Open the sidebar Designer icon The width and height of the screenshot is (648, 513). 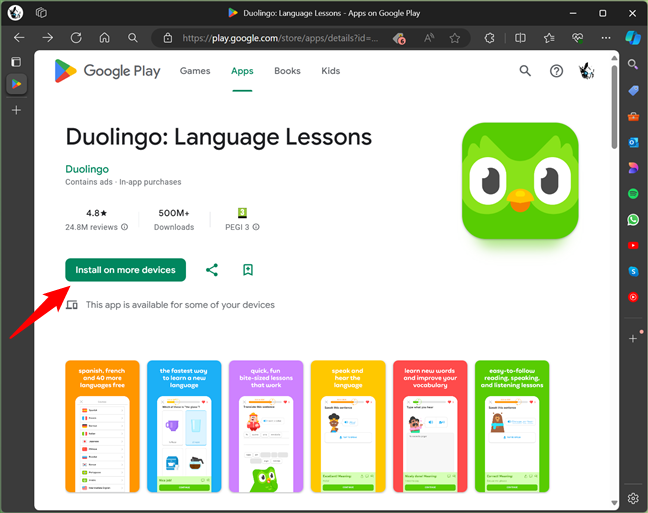pyautogui.click(x=633, y=168)
